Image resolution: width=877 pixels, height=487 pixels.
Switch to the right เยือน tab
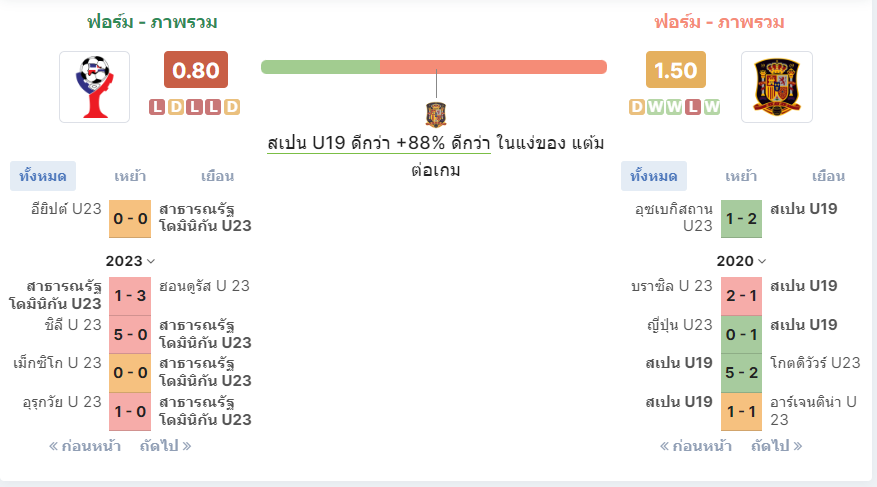(828, 176)
